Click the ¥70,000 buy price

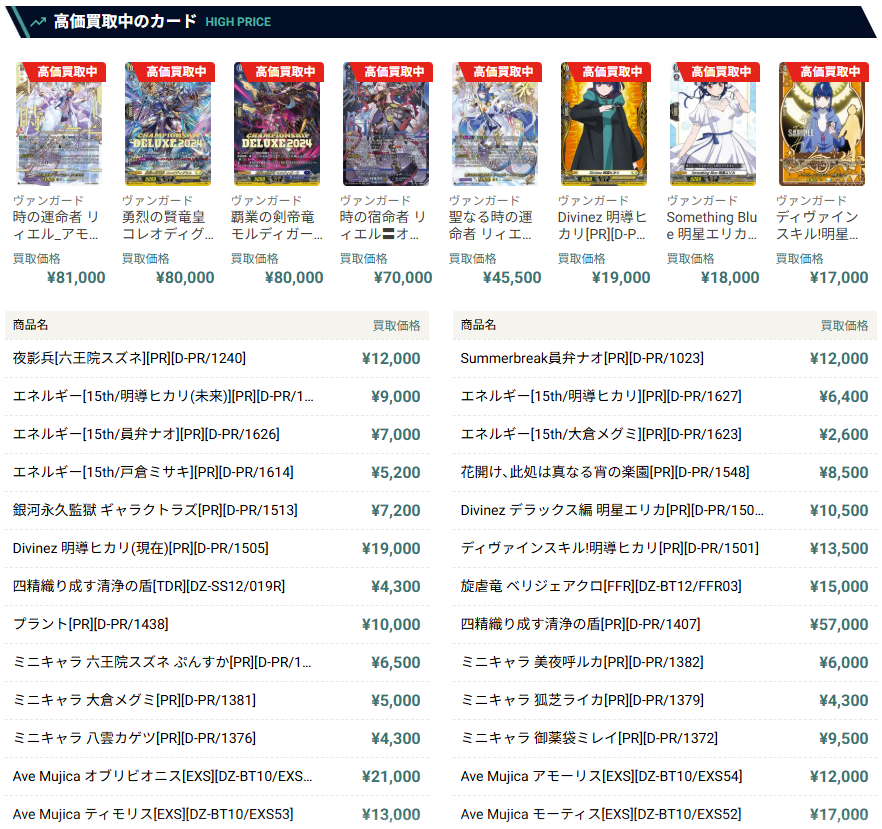coord(403,277)
